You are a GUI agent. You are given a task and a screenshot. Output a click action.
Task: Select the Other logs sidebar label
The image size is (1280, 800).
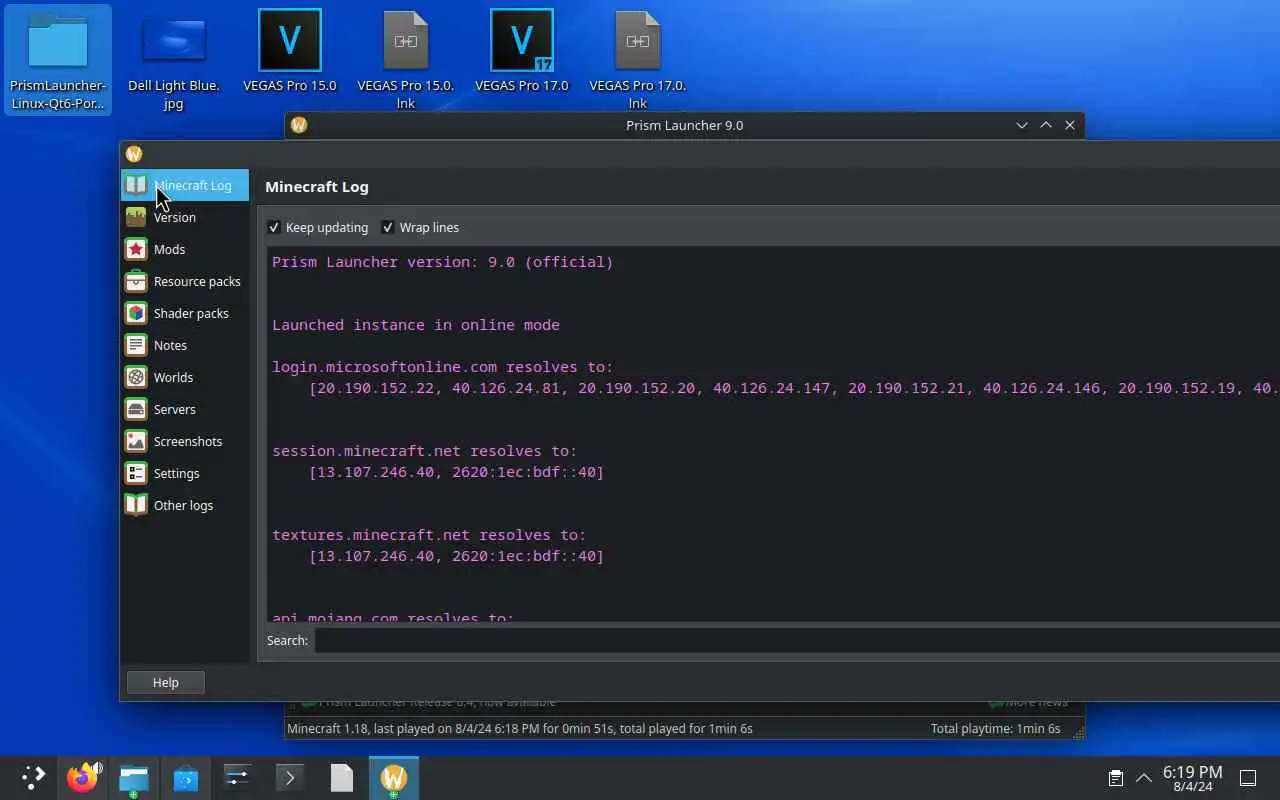[183, 505]
